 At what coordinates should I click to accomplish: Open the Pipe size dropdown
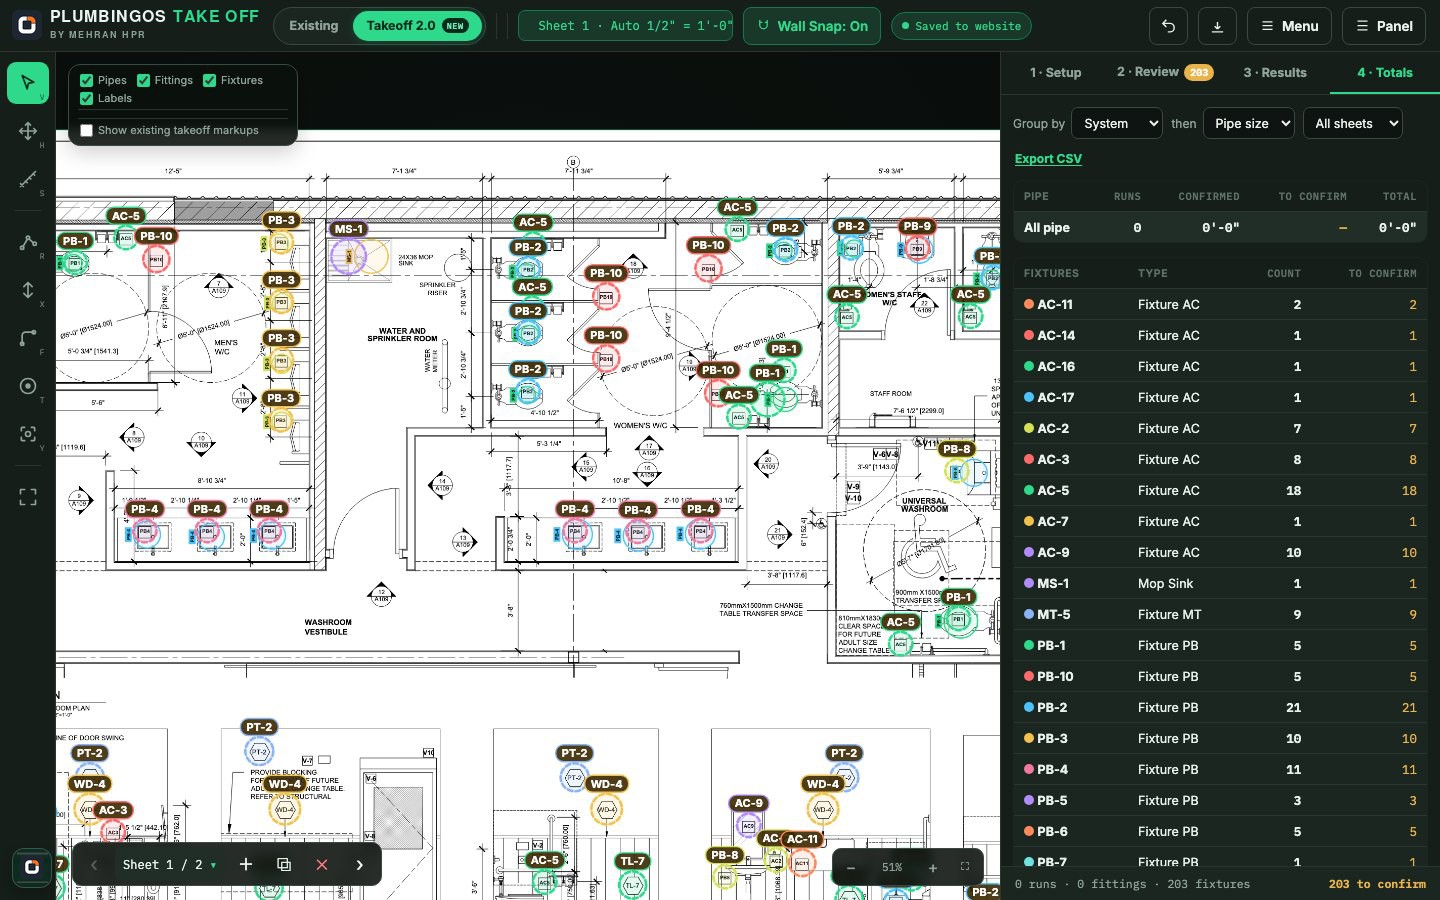1248,123
